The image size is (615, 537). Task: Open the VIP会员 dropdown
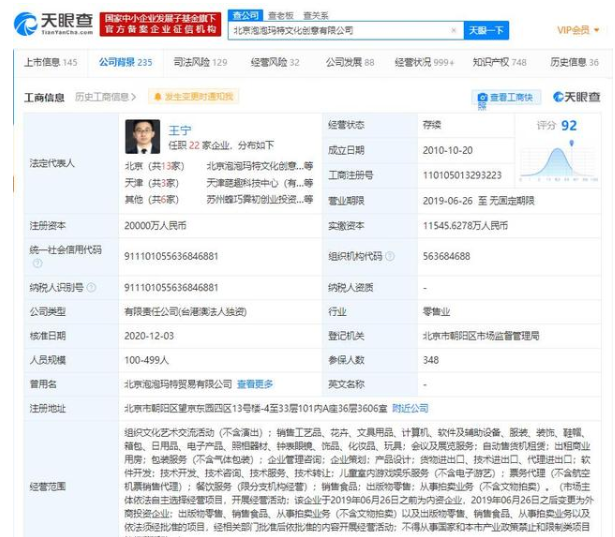click(578, 30)
